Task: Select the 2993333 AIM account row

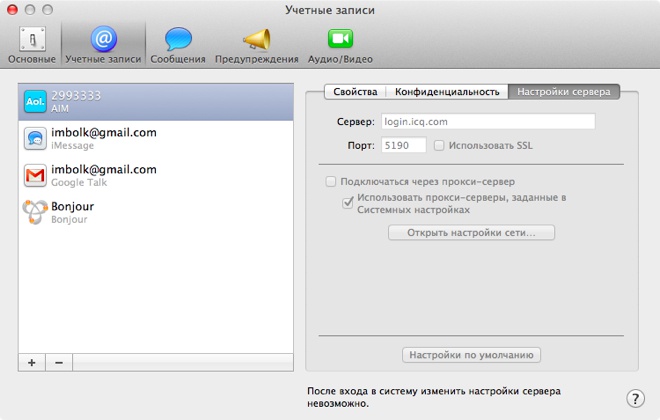Action: 156,102
